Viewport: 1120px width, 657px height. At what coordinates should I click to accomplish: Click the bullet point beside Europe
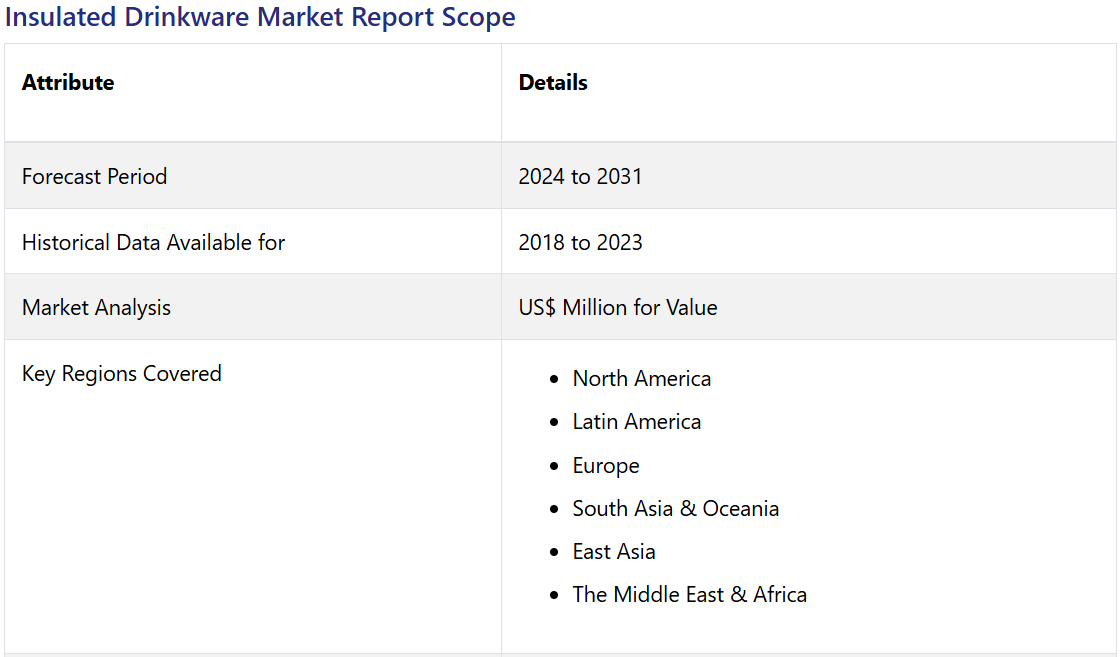(x=555, y=467)
